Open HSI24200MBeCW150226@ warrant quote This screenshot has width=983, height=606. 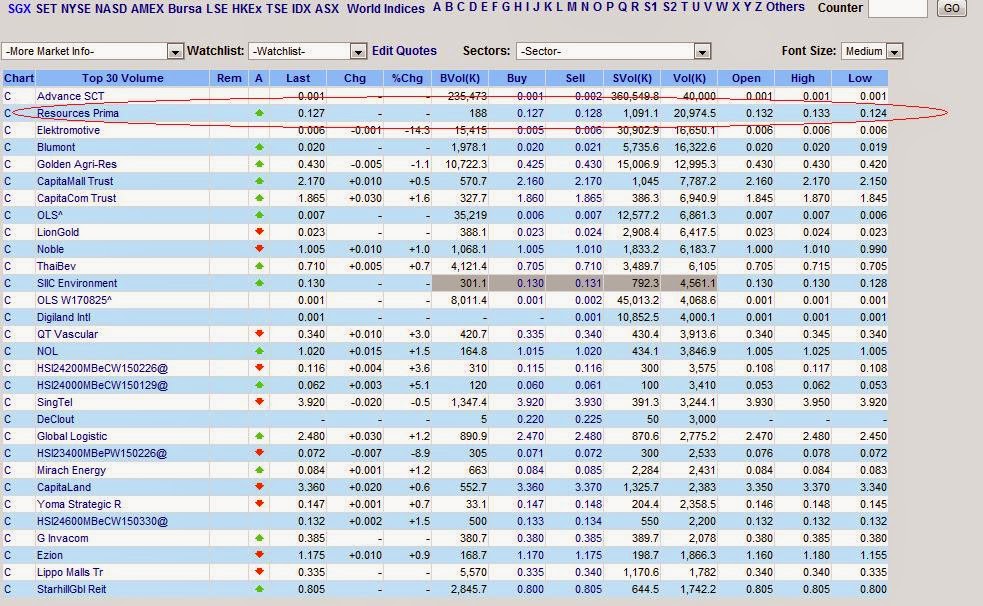click(x=102, y=368)
